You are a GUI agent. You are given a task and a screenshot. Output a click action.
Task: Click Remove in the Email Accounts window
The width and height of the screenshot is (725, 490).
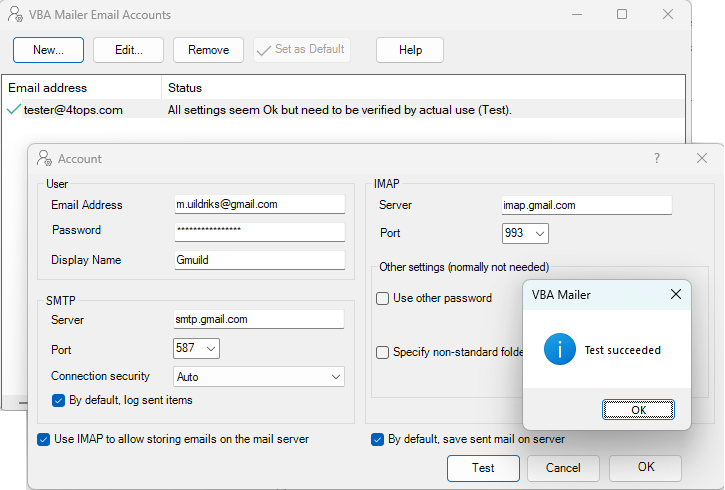[x=209, y=50]
